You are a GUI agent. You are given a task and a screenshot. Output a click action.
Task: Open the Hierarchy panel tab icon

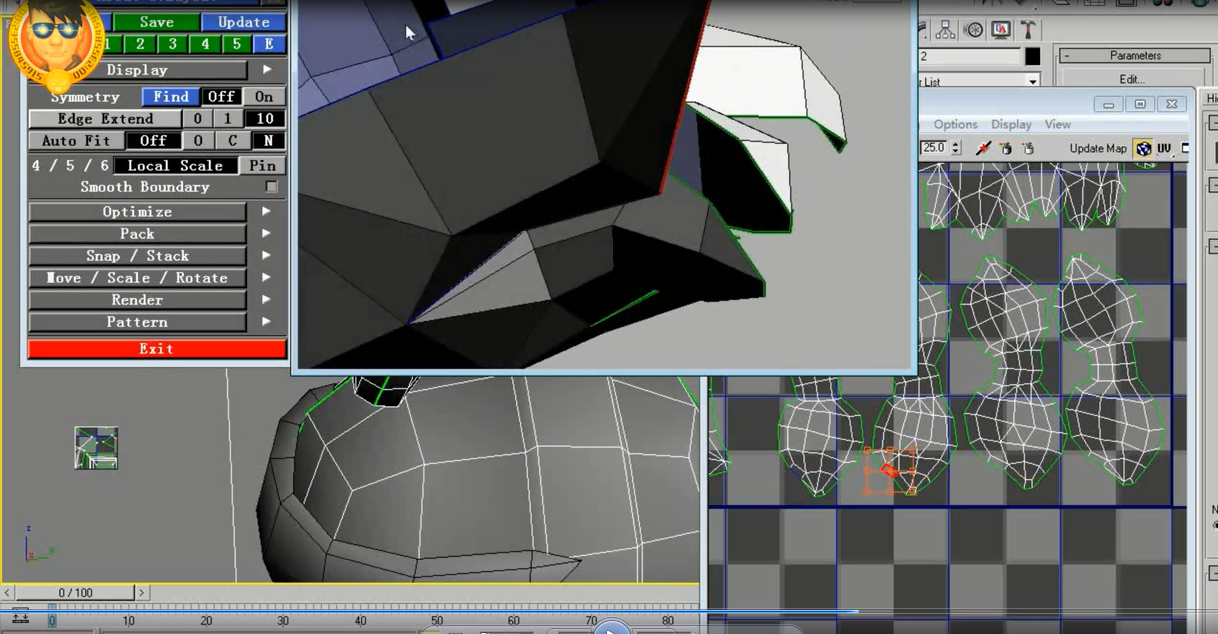pos(945,31)
